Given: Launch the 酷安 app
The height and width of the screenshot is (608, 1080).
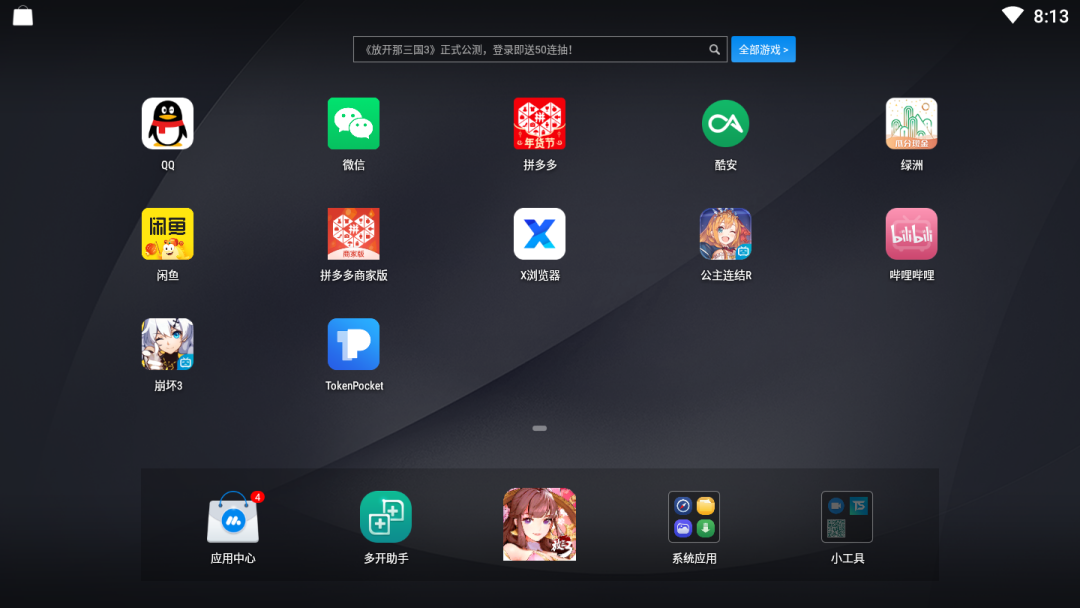Looking at the screenshot, I should (x=725, y=123).
